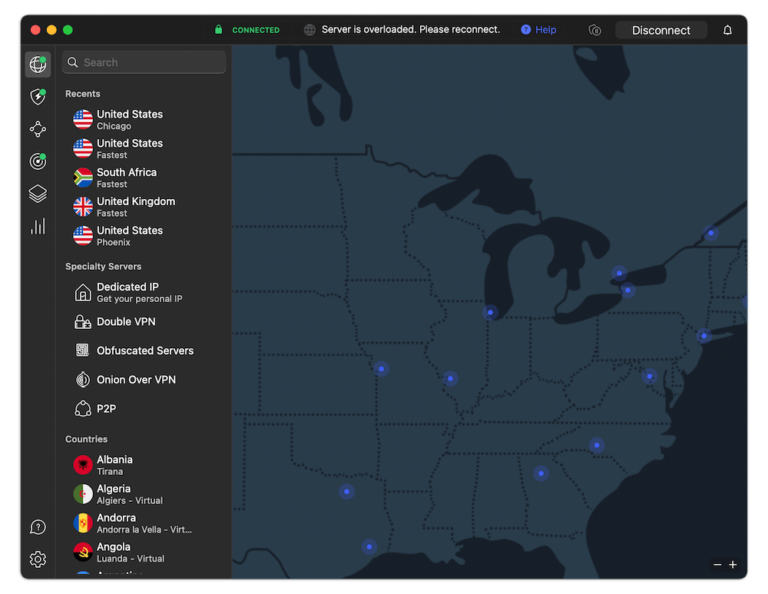The image size is (768, 594).
Task: Open the globe VPN map sidebar icon
Action: pos(38,64)
